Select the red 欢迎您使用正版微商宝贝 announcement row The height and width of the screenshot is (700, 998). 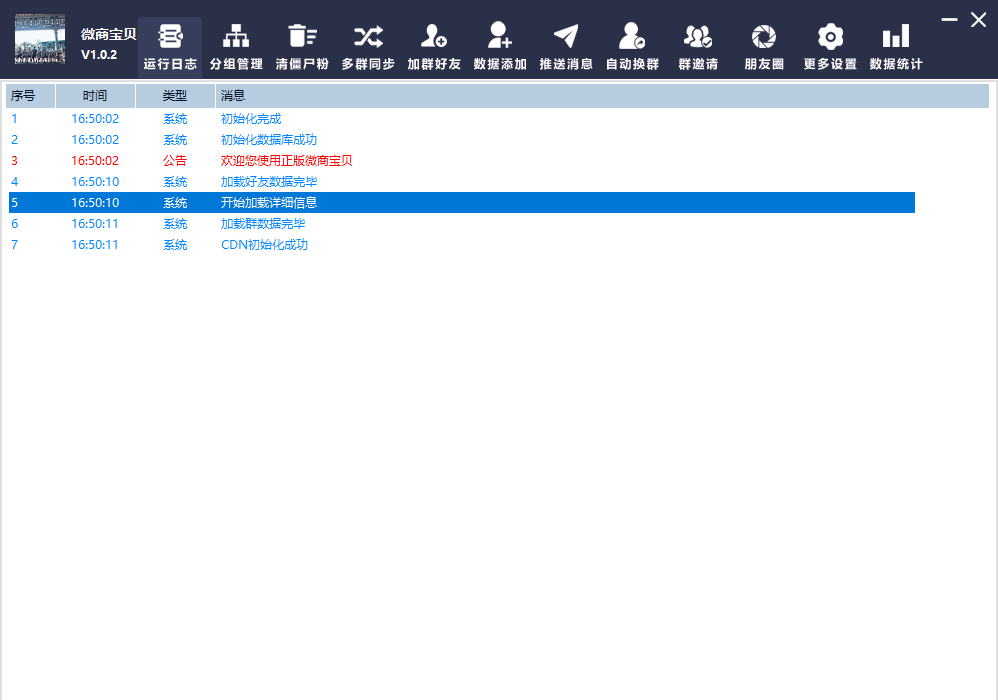point(286,161)
